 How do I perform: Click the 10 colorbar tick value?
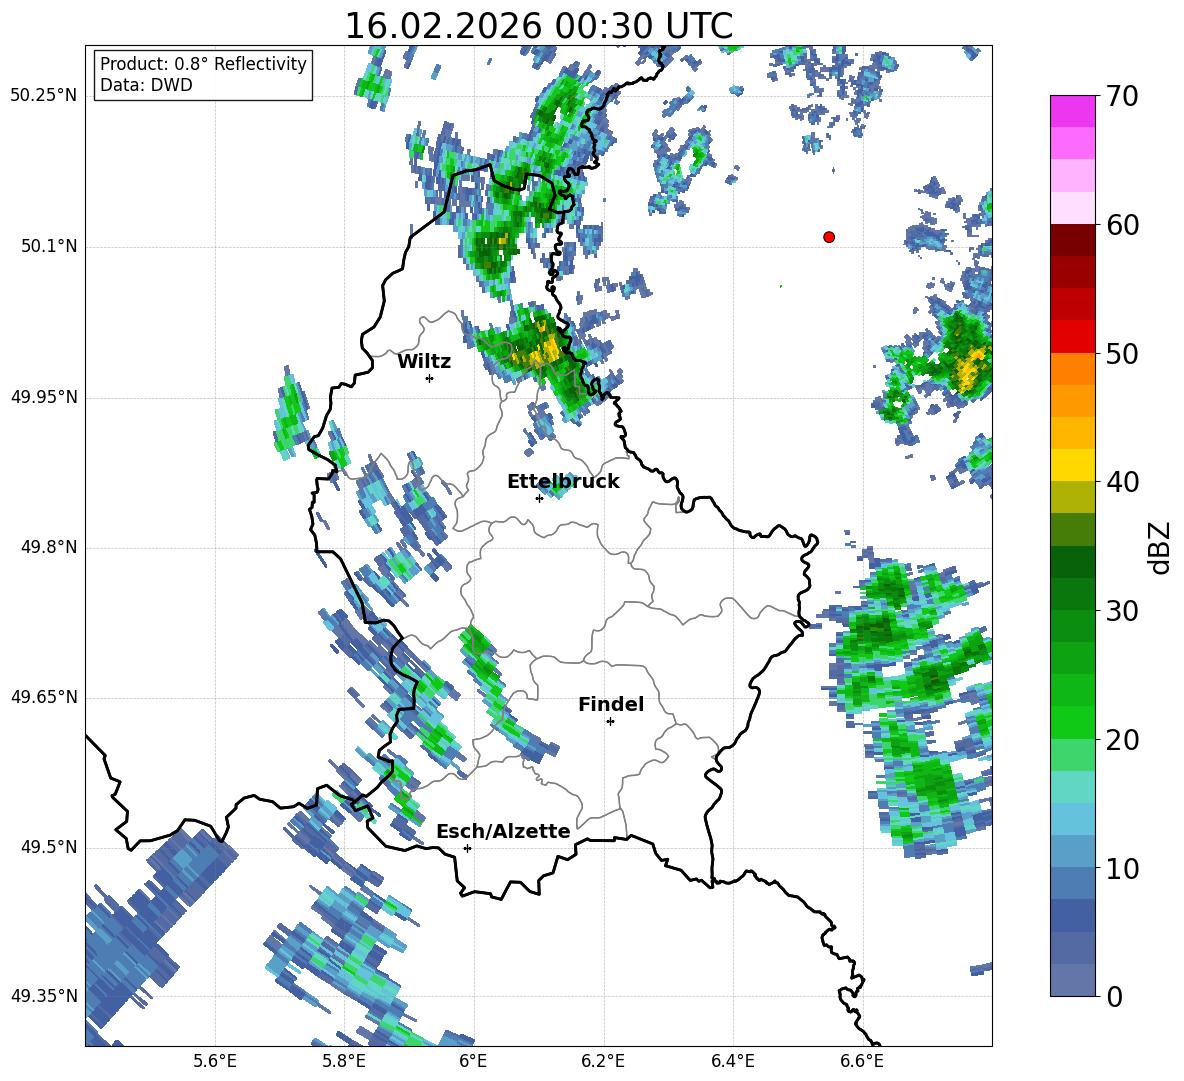click(x=1121, y=868)
